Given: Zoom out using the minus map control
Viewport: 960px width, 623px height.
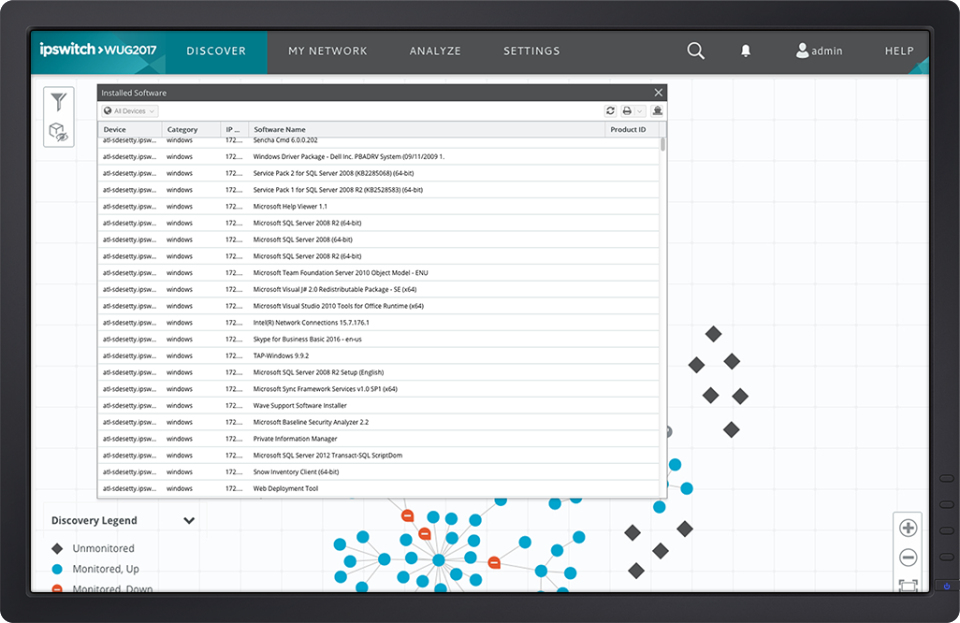Looking at the screenshot, I should click(x=908, y=557).
